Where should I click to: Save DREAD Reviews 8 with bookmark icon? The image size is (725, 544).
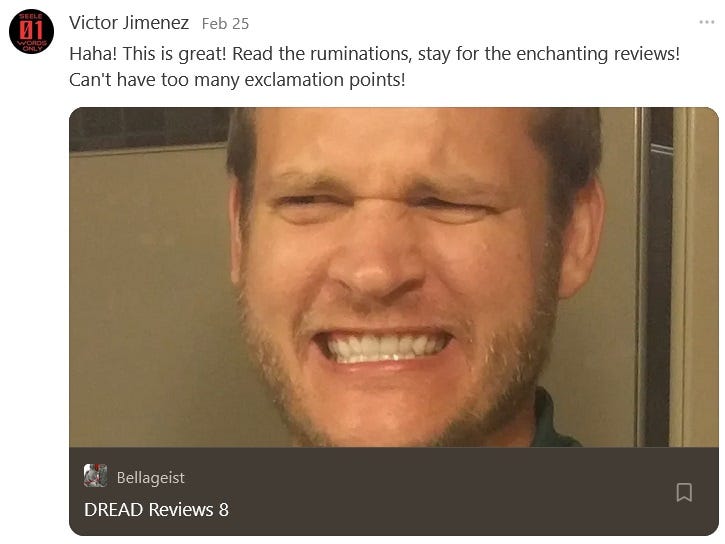coord(684,492)
